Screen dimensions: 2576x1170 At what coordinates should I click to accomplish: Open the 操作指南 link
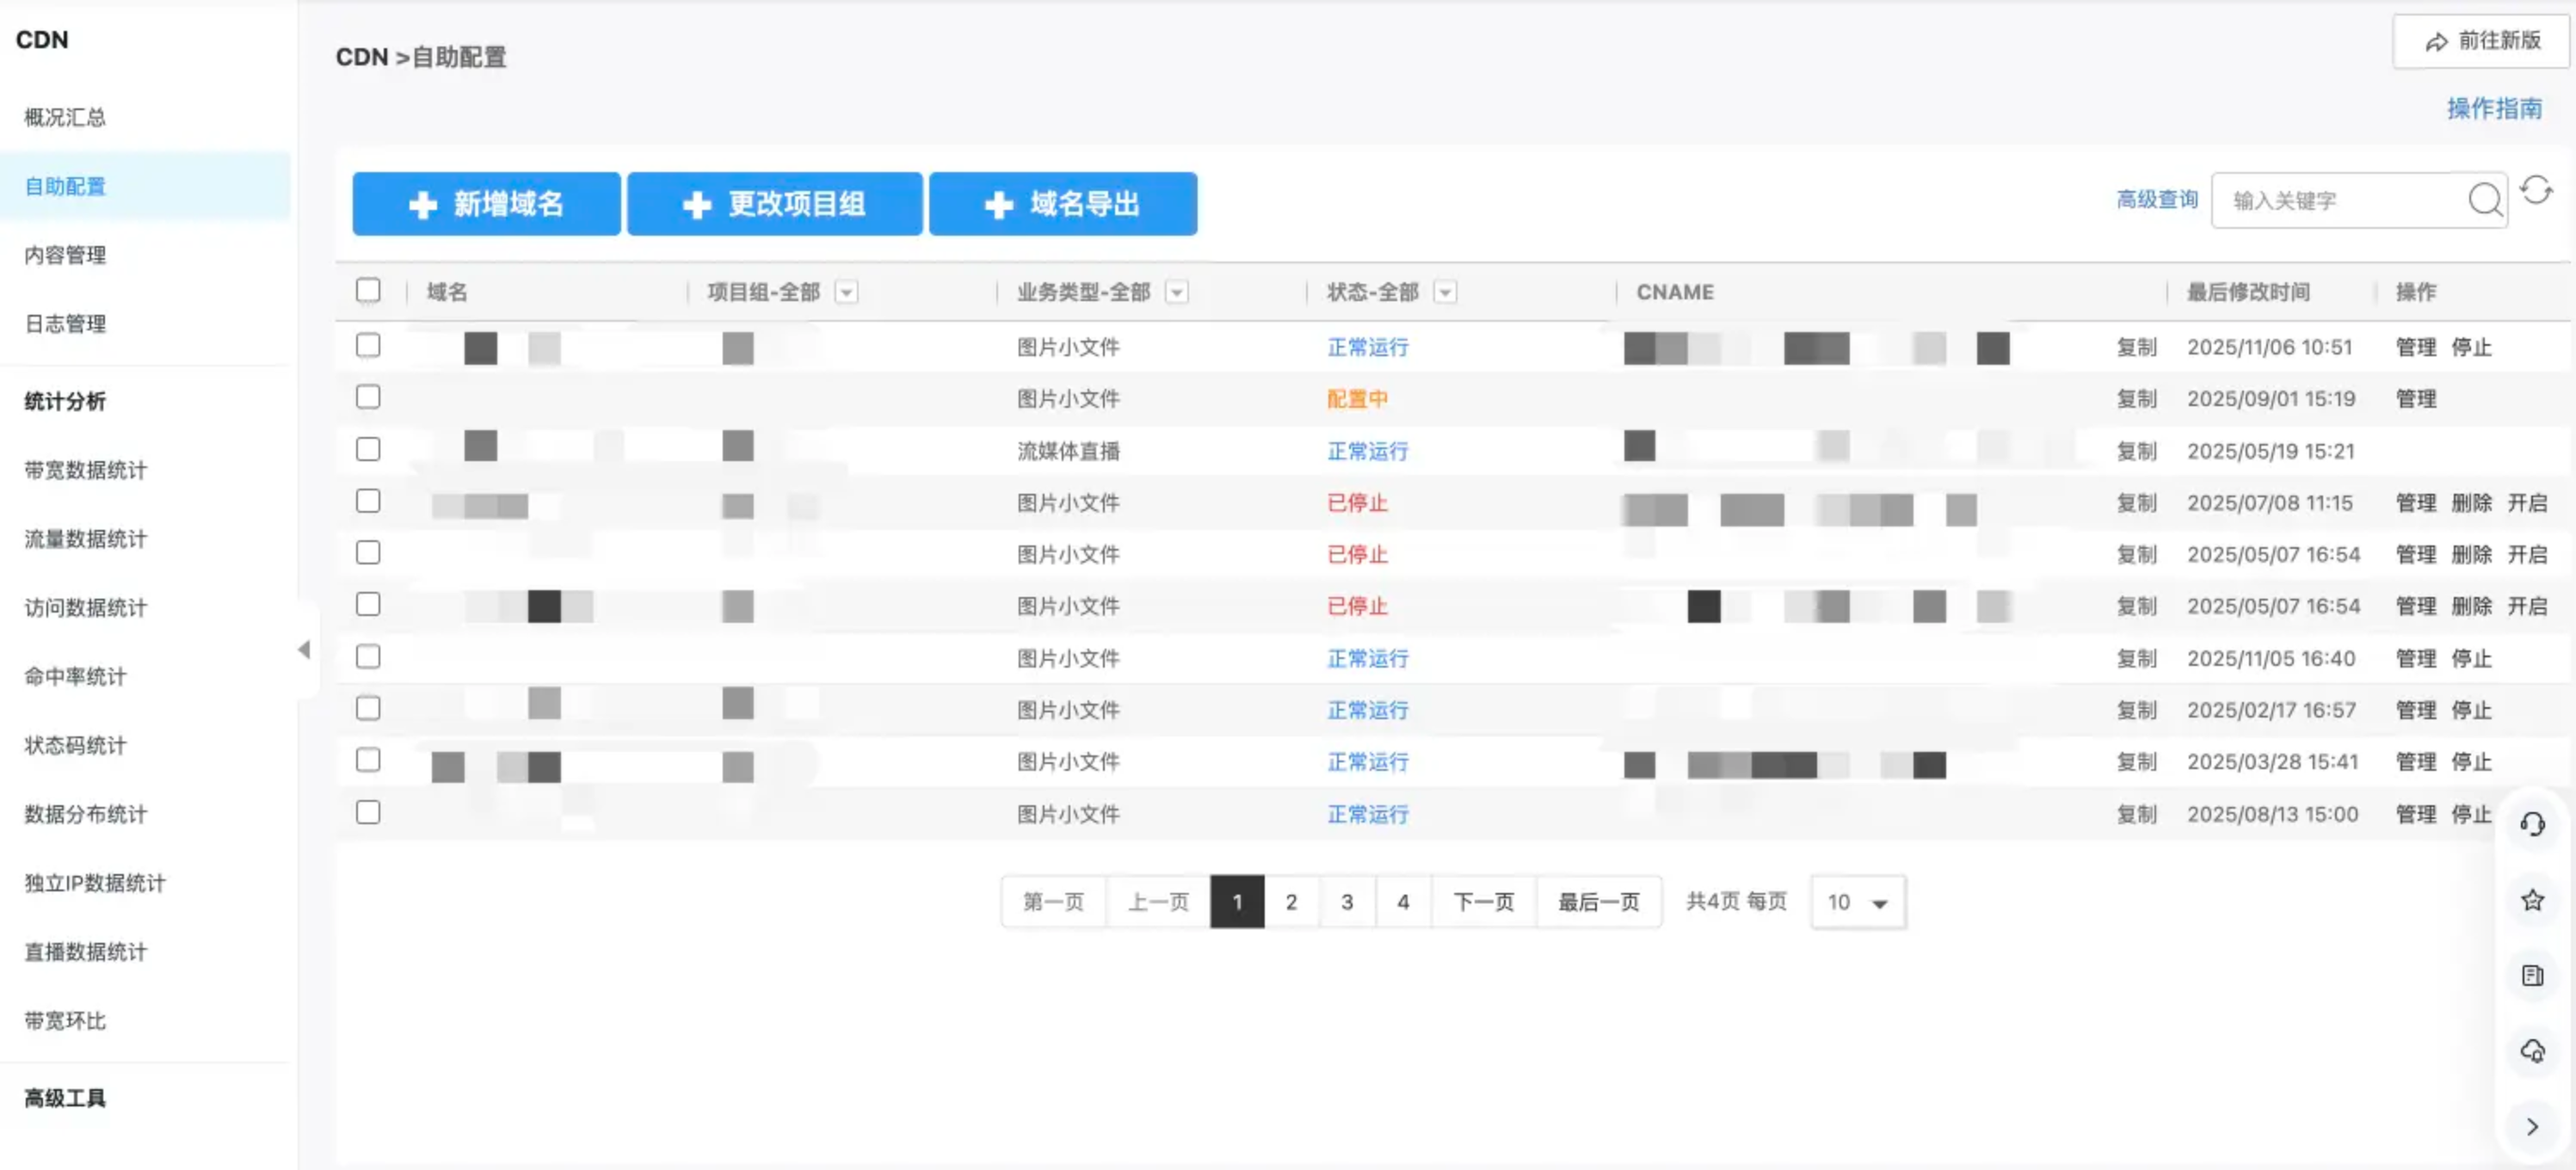(2494, 108)
